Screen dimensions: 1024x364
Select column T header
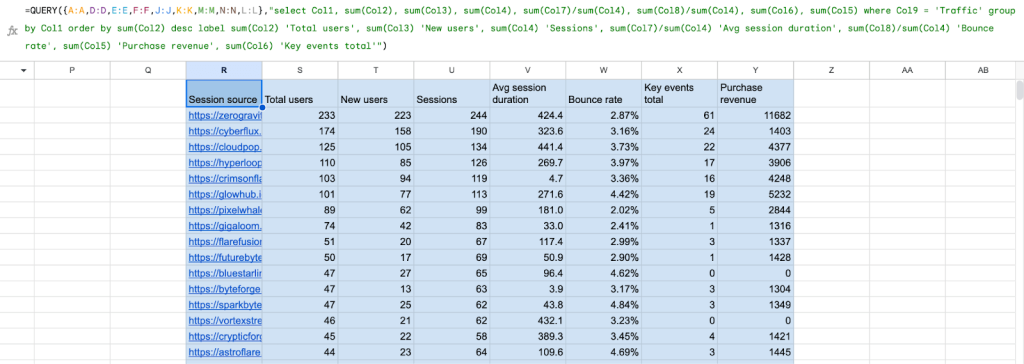coord(376,71)
